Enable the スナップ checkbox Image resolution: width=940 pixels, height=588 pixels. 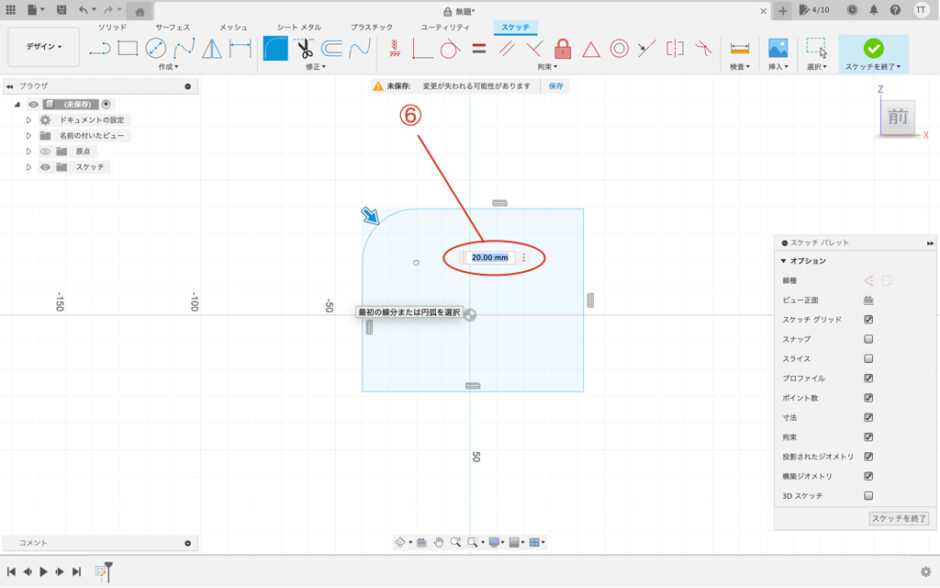(x=868, y=339)
